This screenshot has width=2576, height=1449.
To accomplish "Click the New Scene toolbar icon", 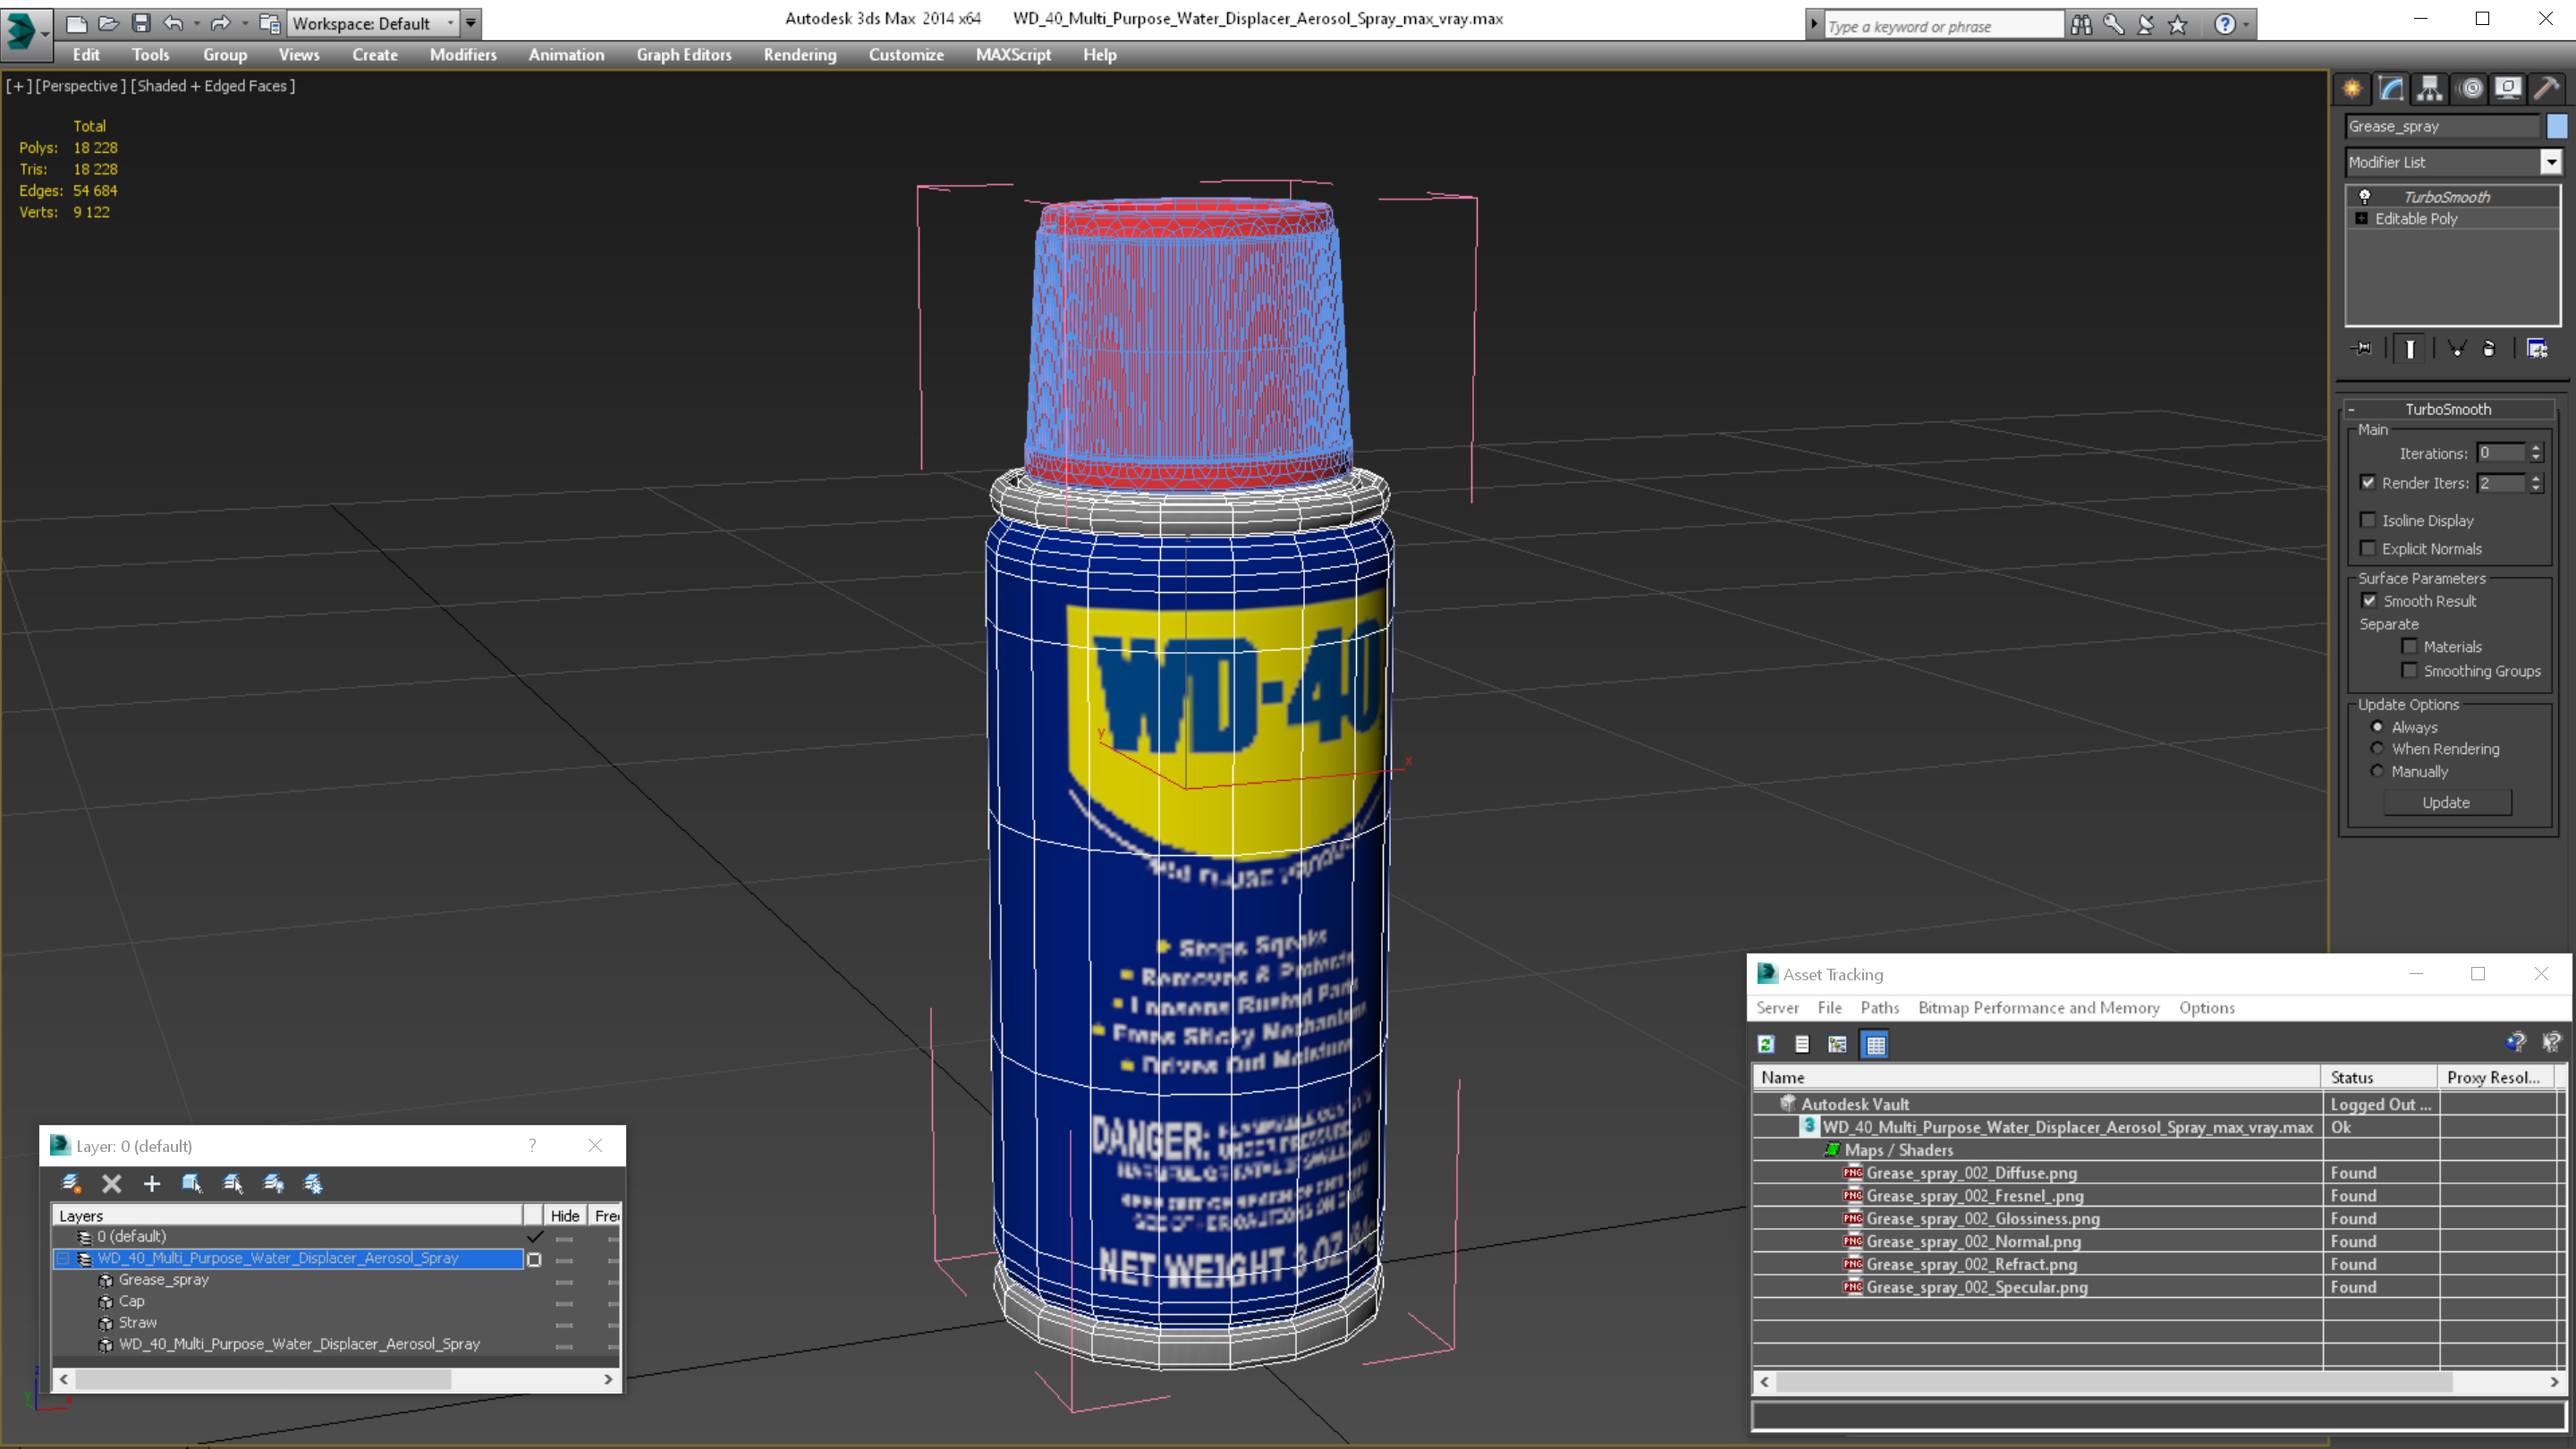I will [76, 22].
